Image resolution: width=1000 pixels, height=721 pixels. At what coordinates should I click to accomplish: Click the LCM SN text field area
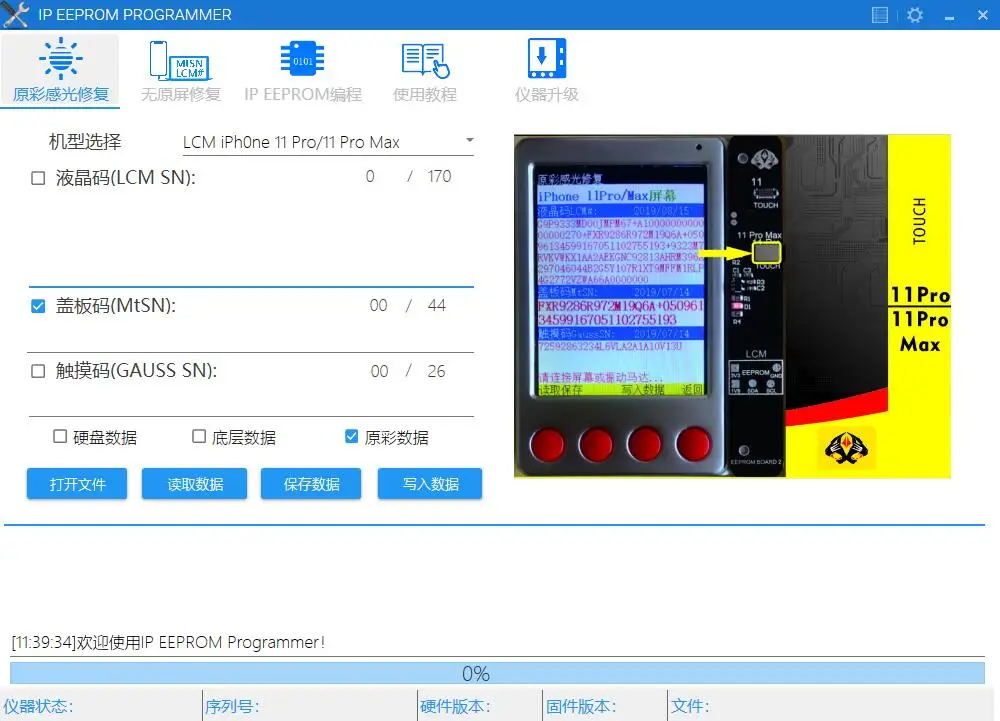tap(251, 237)
